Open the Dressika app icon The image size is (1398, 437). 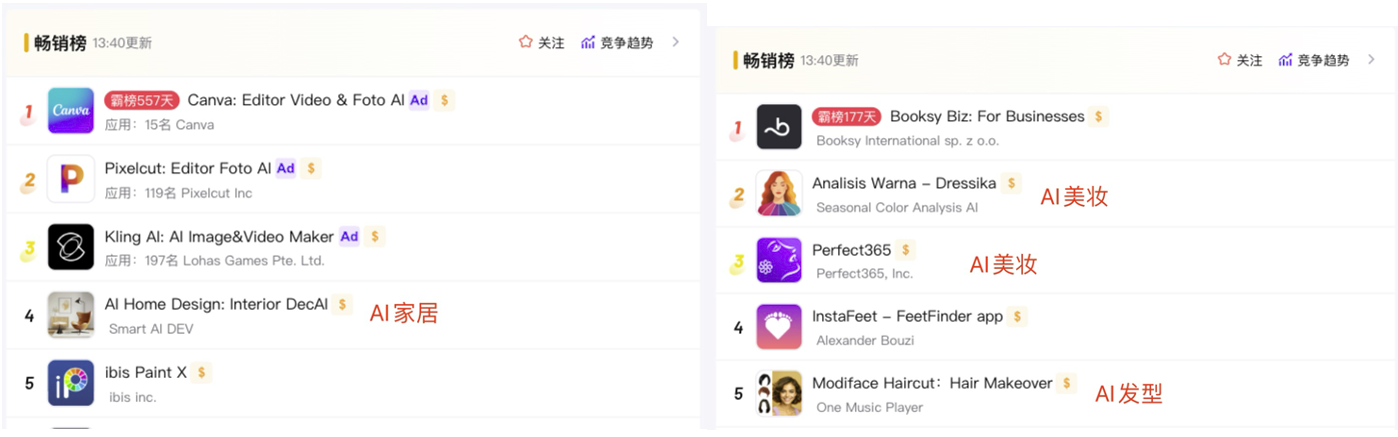[779, 194]
